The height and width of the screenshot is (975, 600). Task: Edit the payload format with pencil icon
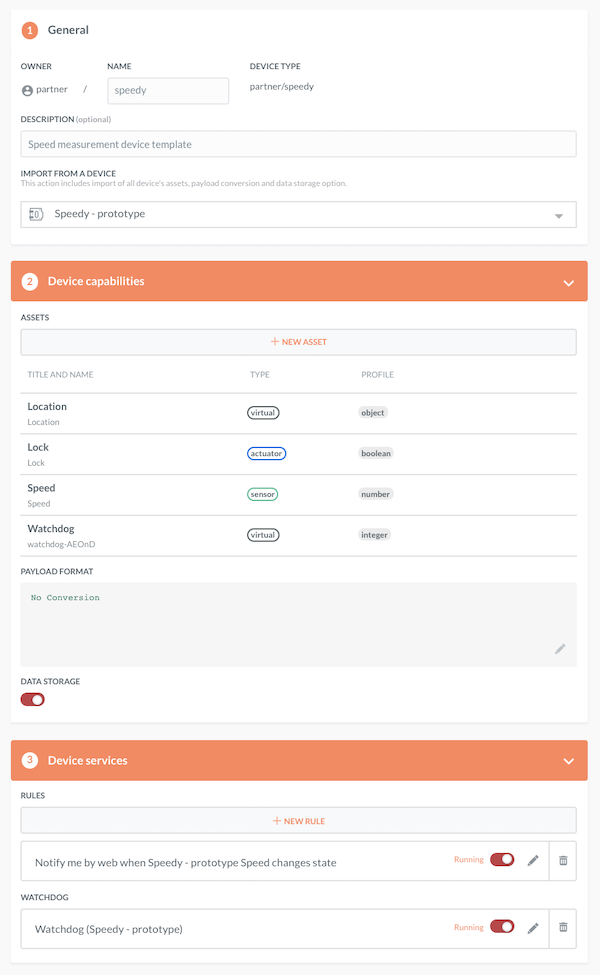(561, 649)
